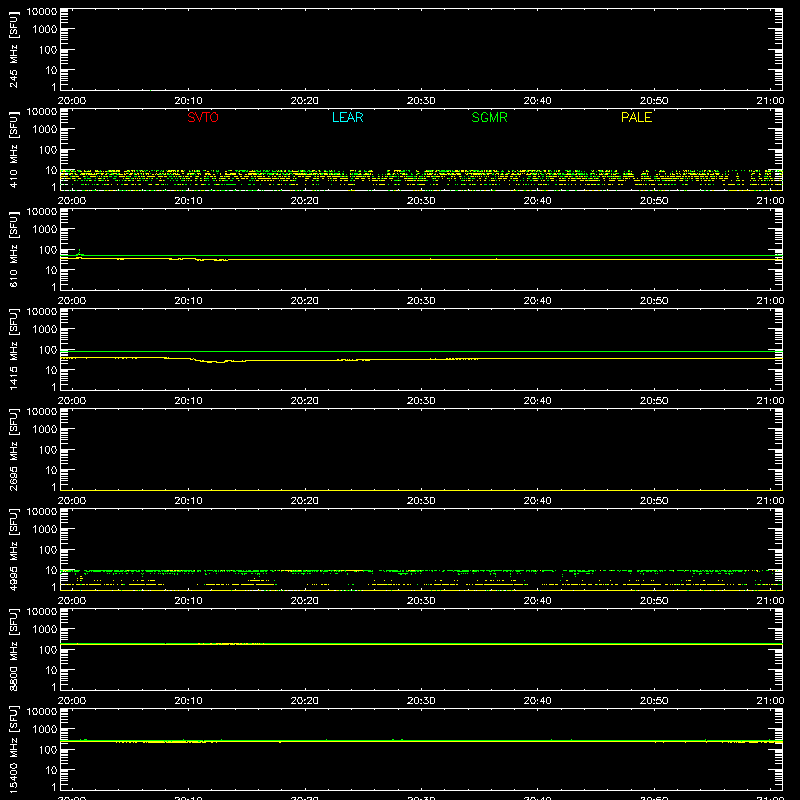Screen dimensions: 800x800
Task: Click the green SGMR station label
Action: pos(489,117)
